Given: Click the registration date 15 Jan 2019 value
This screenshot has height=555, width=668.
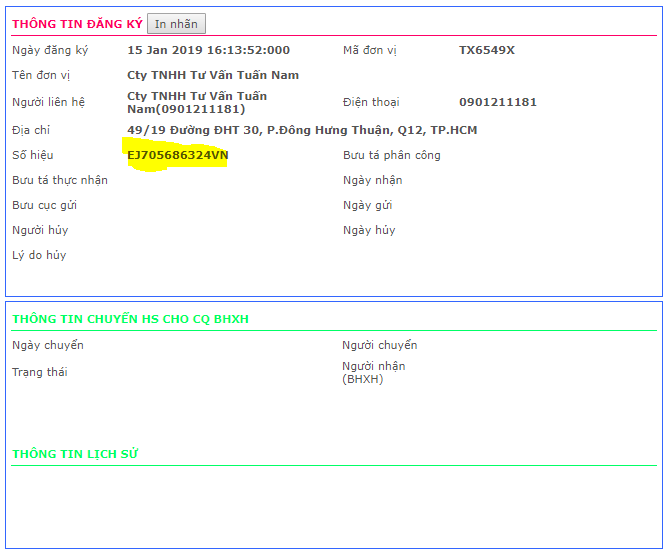Looking at the screenshot, I should 208,50.
